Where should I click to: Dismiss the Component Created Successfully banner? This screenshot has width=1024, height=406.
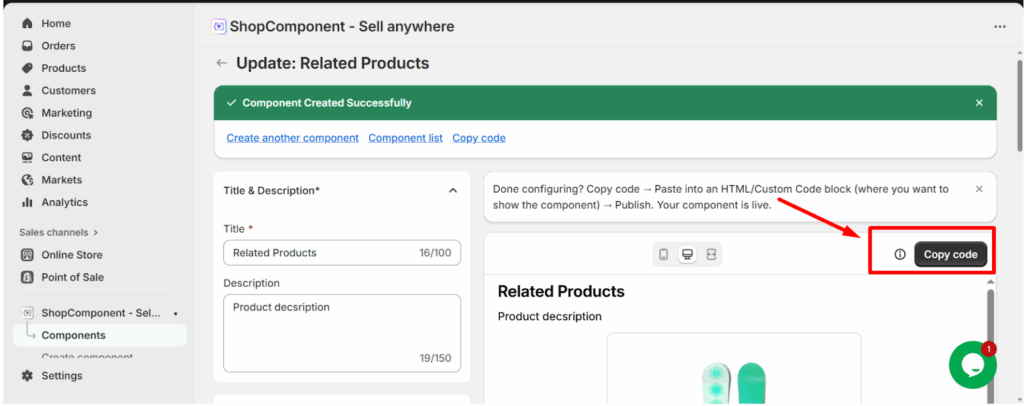pyautogui.click(x=979, y=103)
